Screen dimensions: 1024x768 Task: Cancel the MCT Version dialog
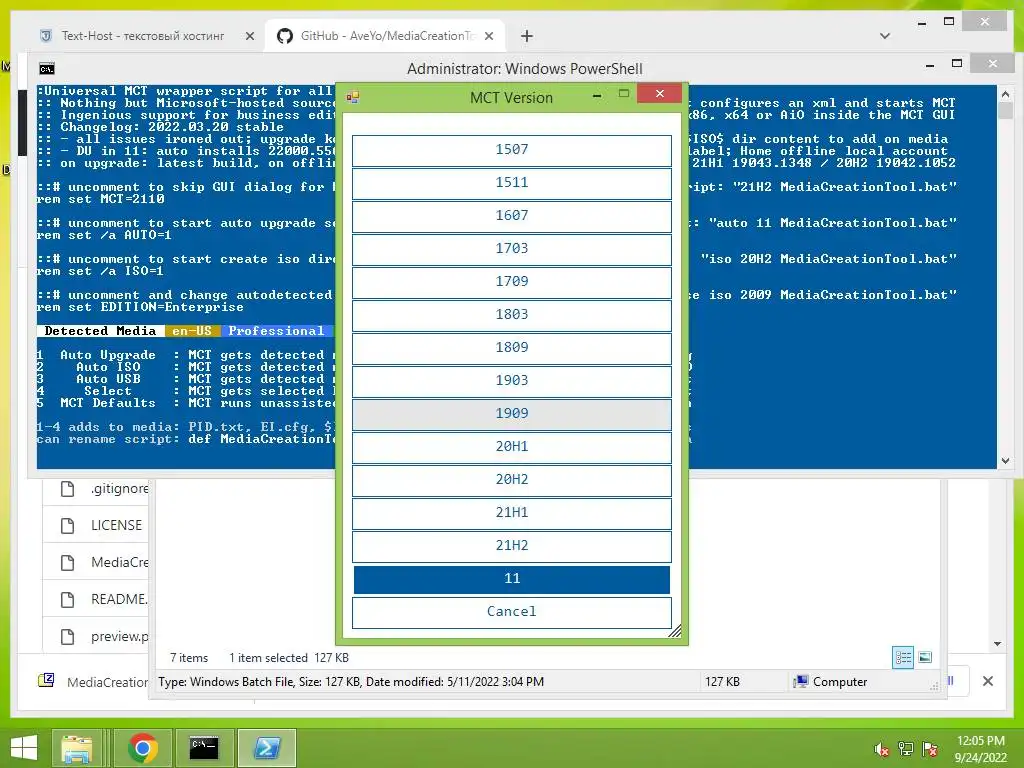click(x=511, y=612)
